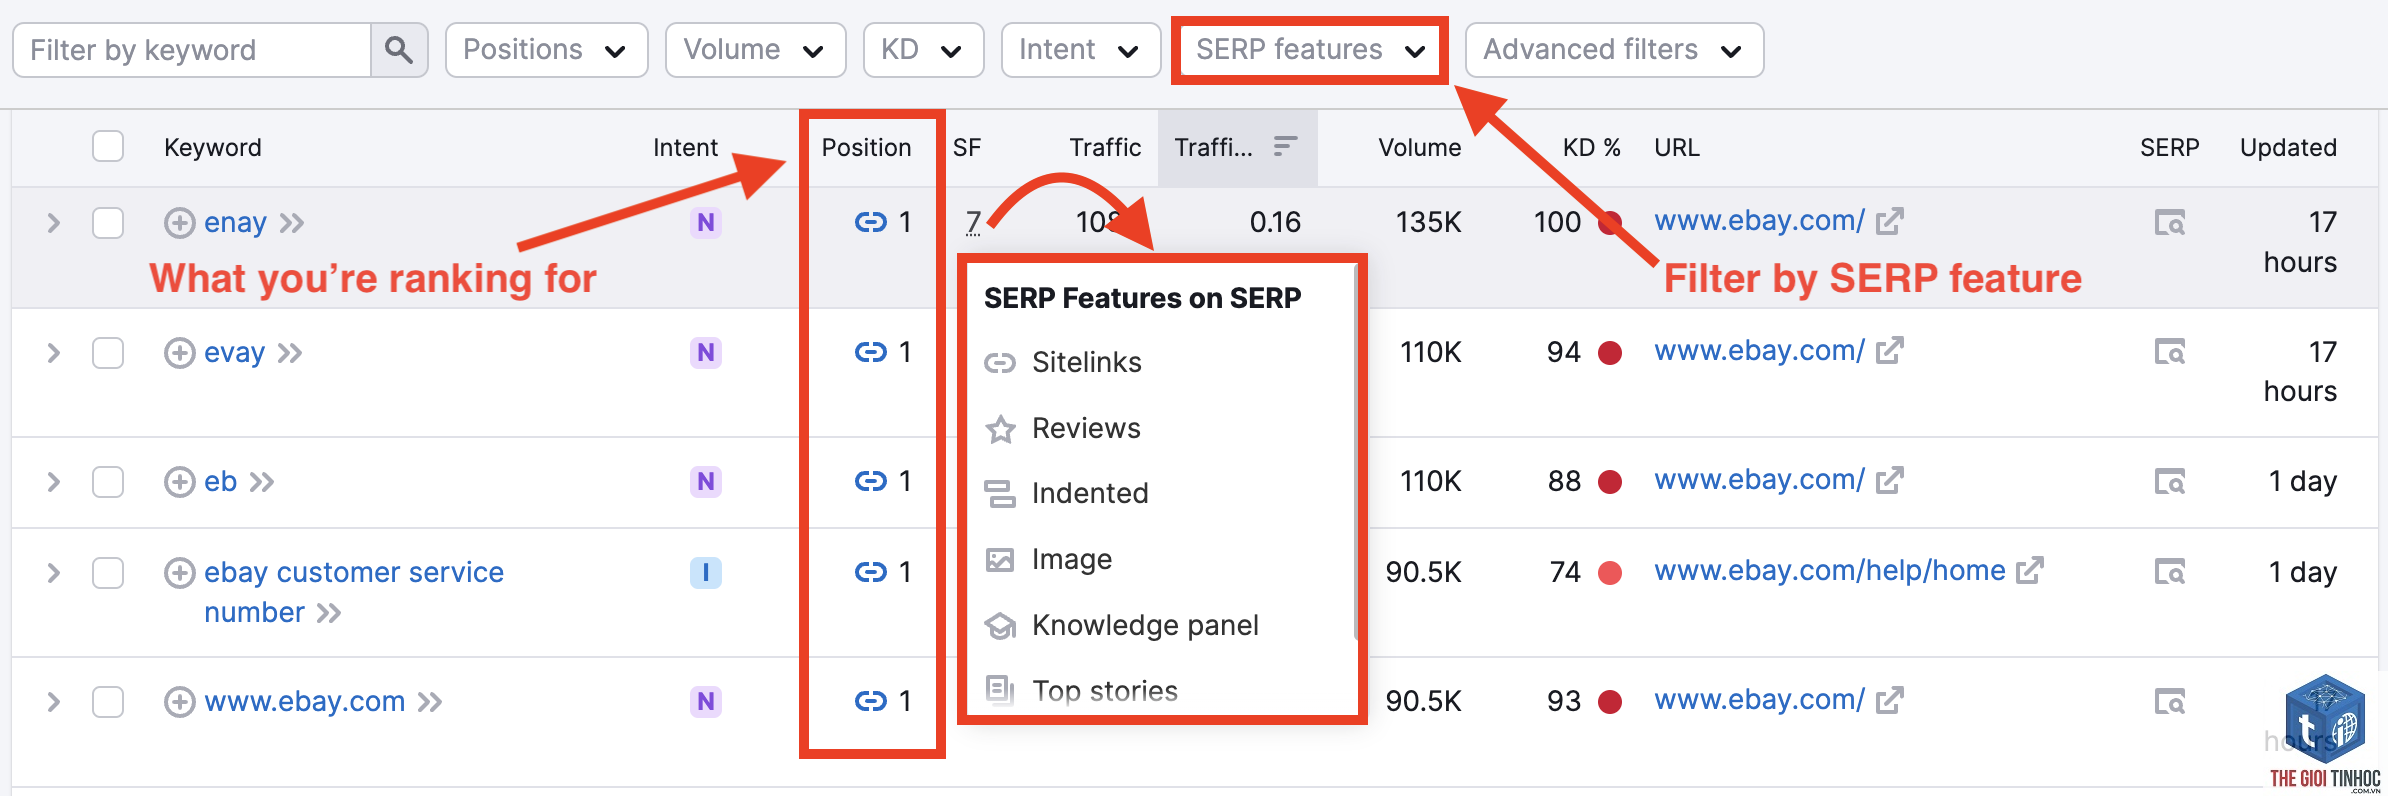Viewport: 2388px width, 796px height.
Task: Check the www.ebay.com keyword row checkbox
Action: [x=108, y=702]
